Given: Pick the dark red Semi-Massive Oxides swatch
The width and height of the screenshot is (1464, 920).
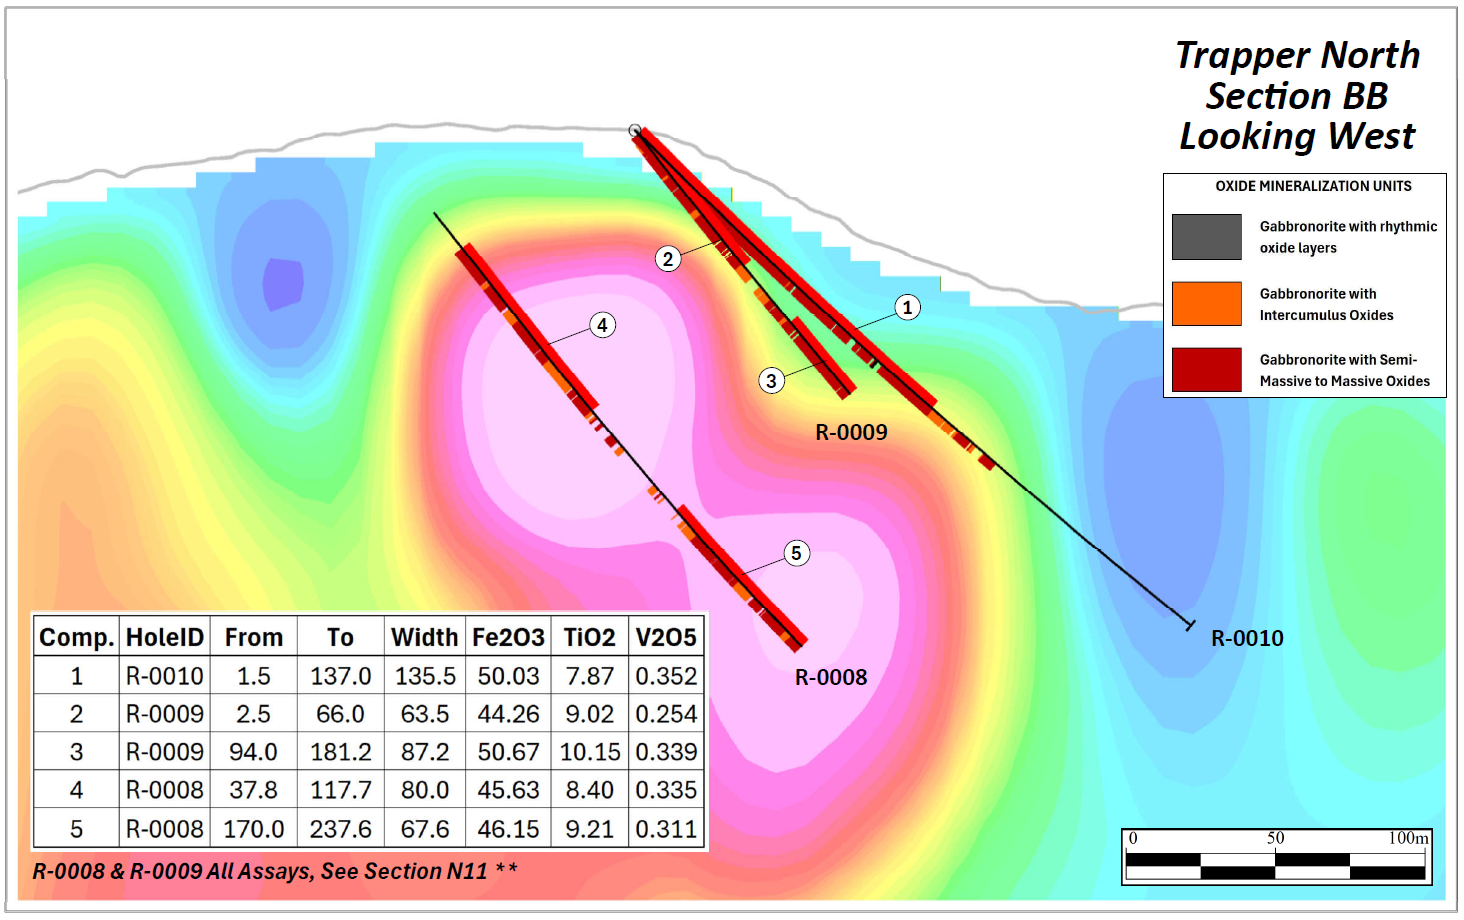Looking at the screenshot, I should point(1206,370).
